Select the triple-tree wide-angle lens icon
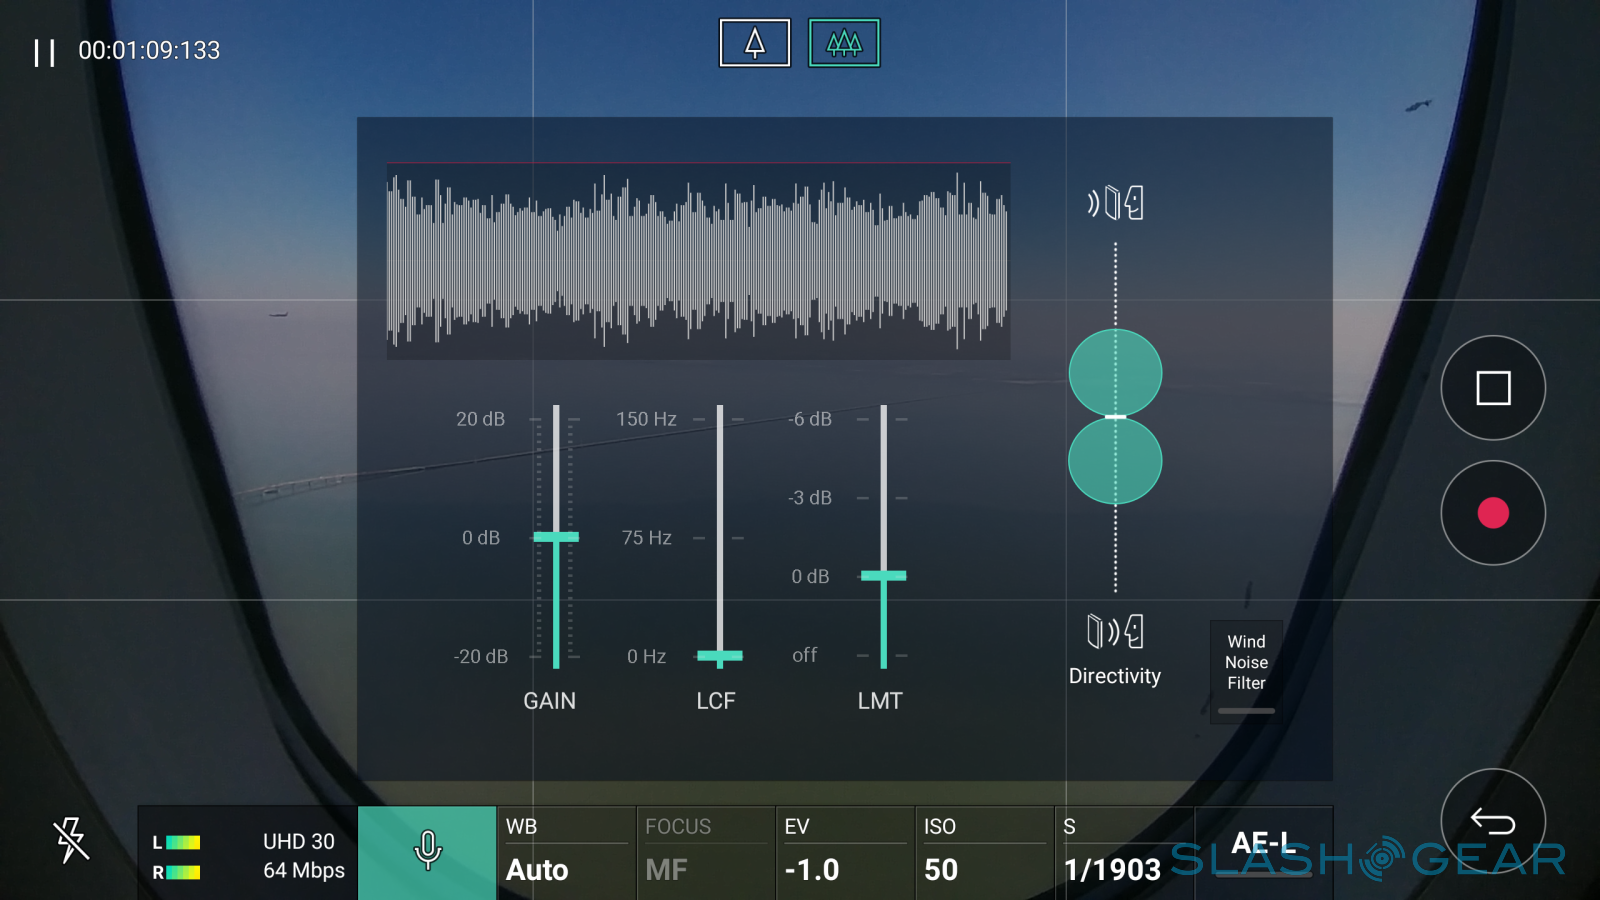 [x=844, y=43]
